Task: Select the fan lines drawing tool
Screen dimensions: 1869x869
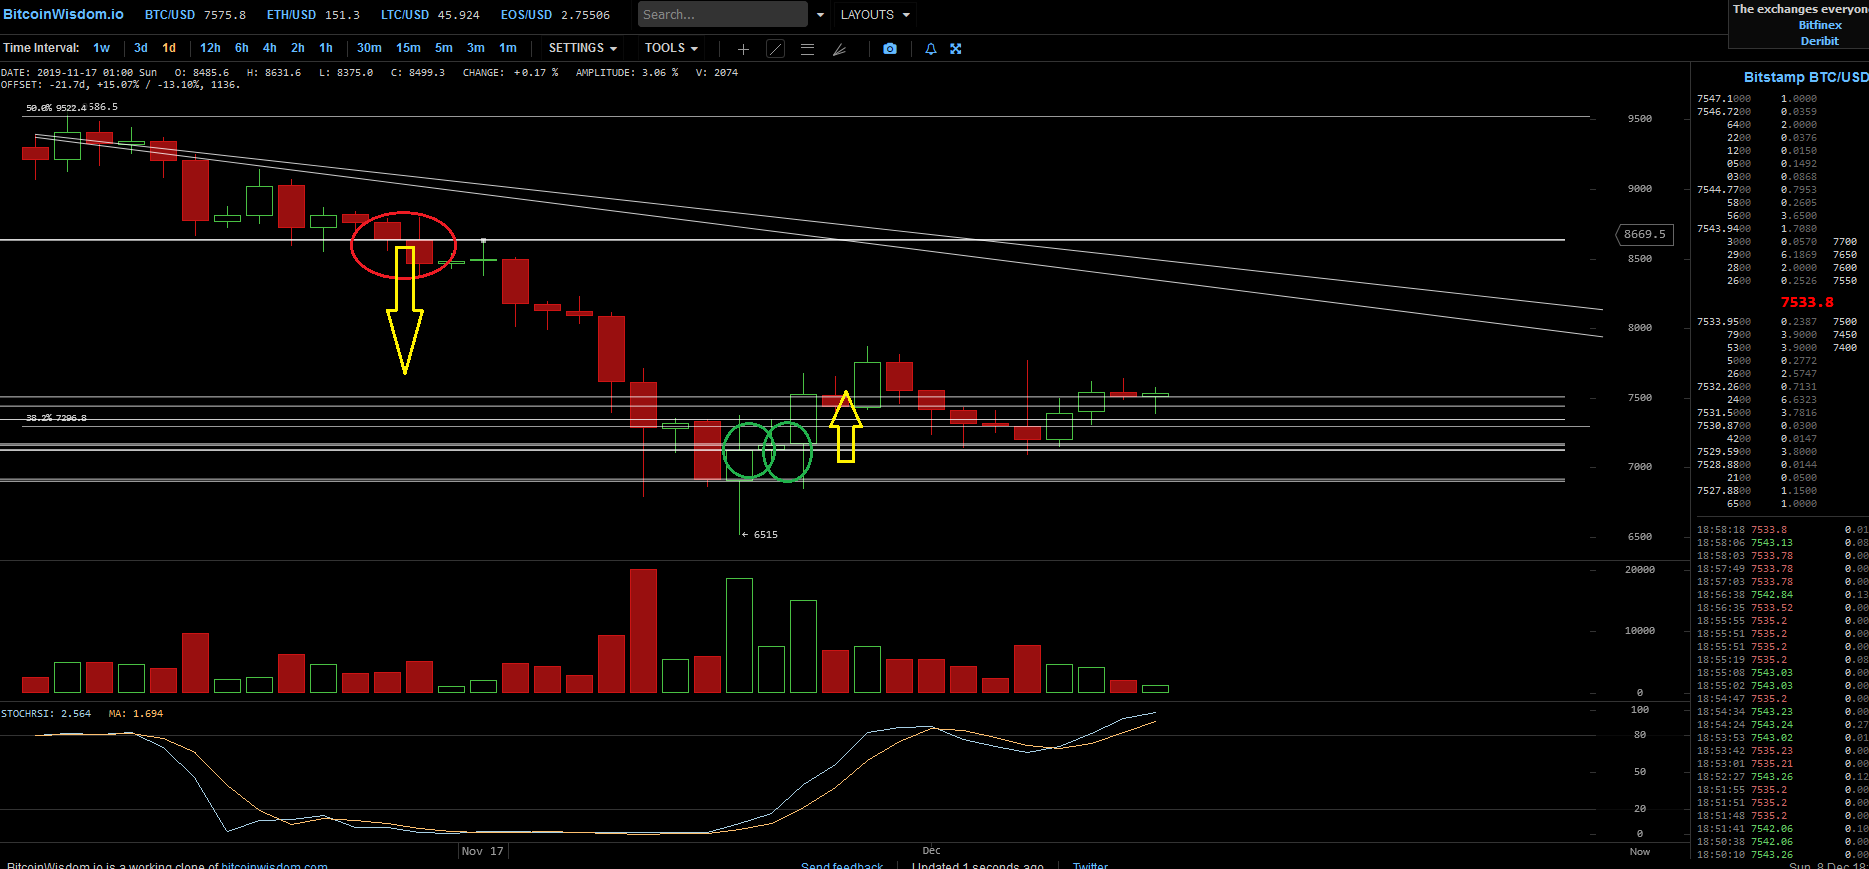Action: pyautogui.click(x=839, y=49)
